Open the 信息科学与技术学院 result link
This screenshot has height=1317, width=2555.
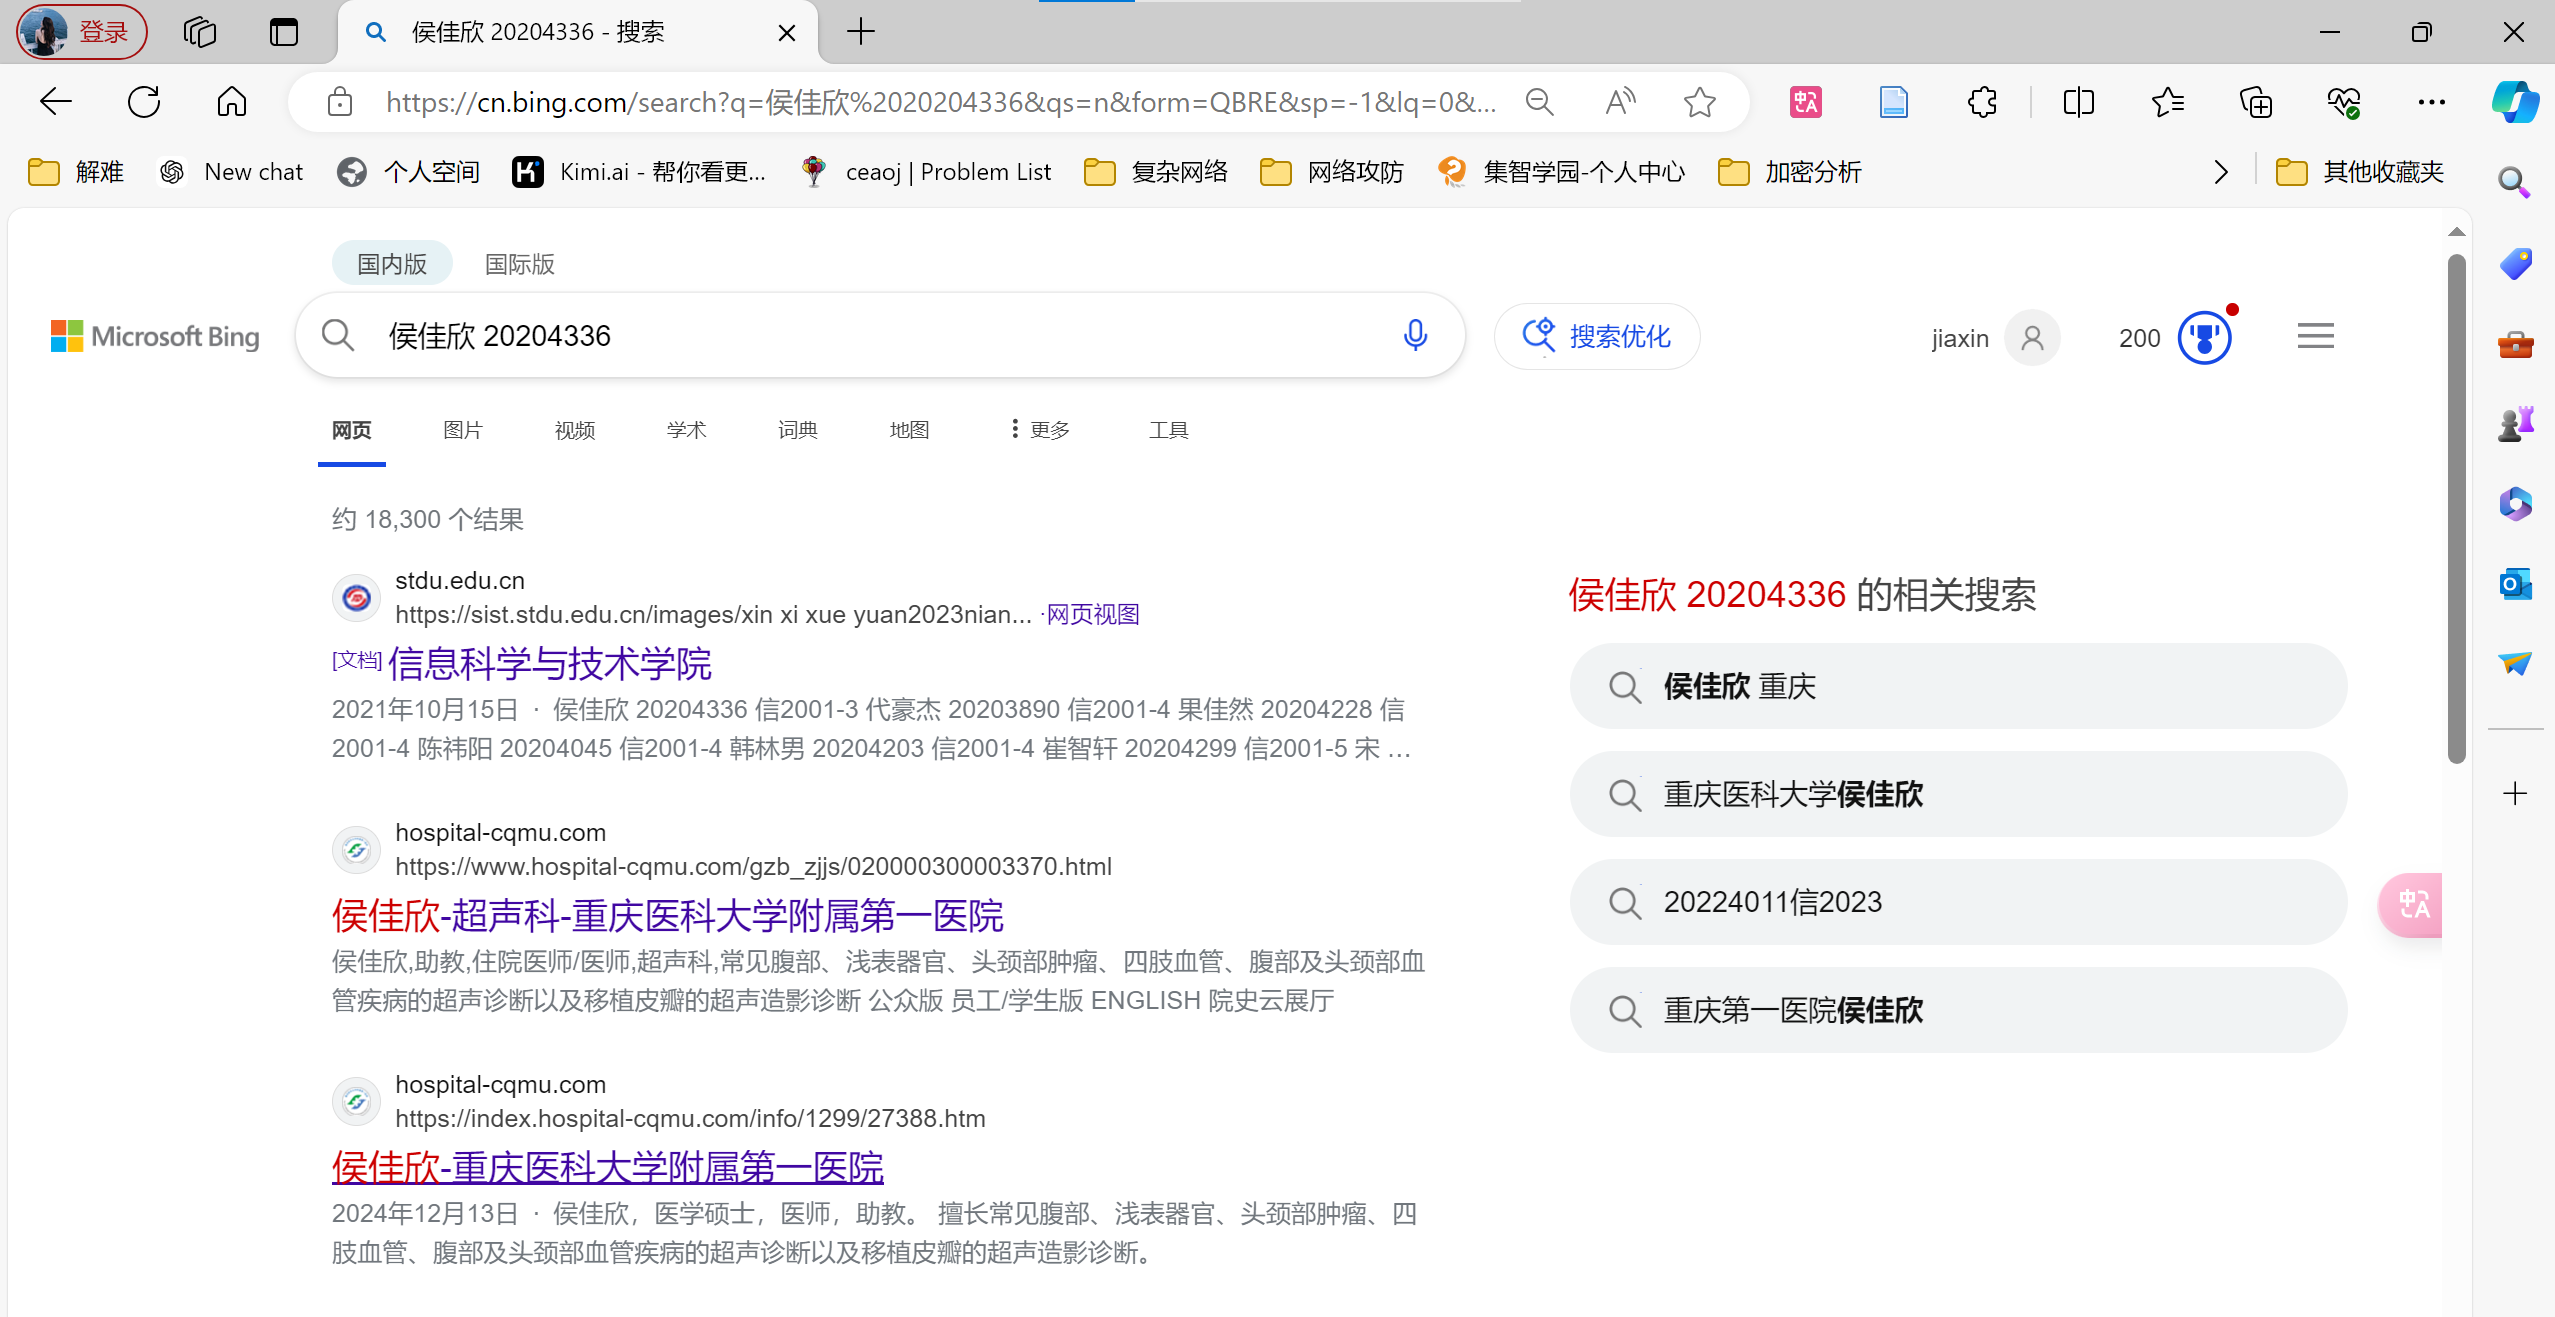pos(549,664)
